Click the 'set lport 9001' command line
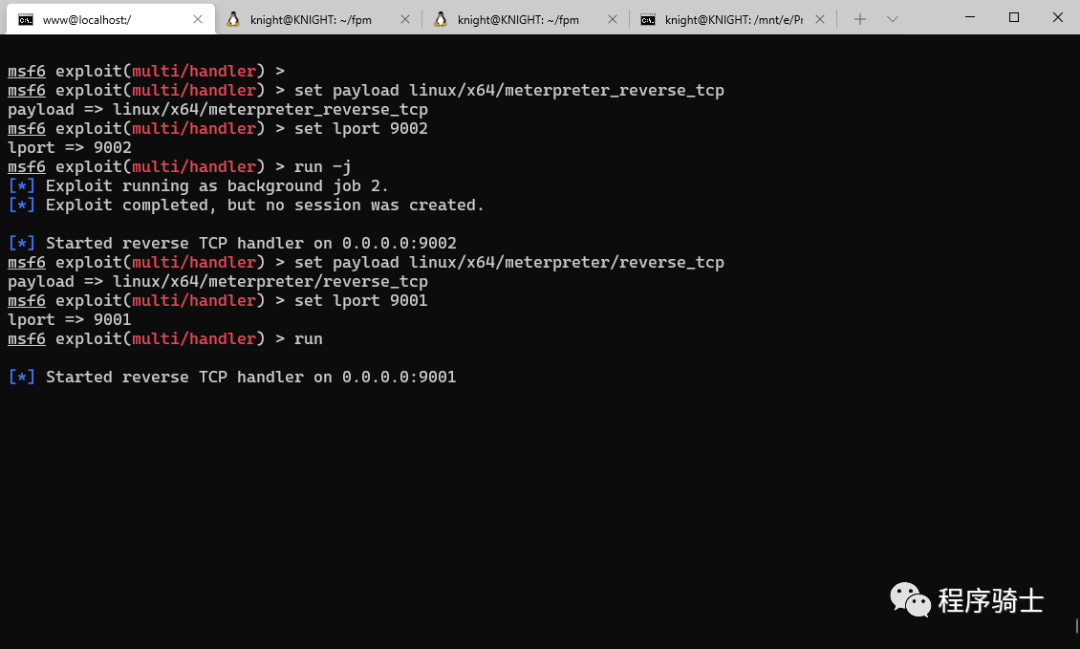 pos(218,300)
